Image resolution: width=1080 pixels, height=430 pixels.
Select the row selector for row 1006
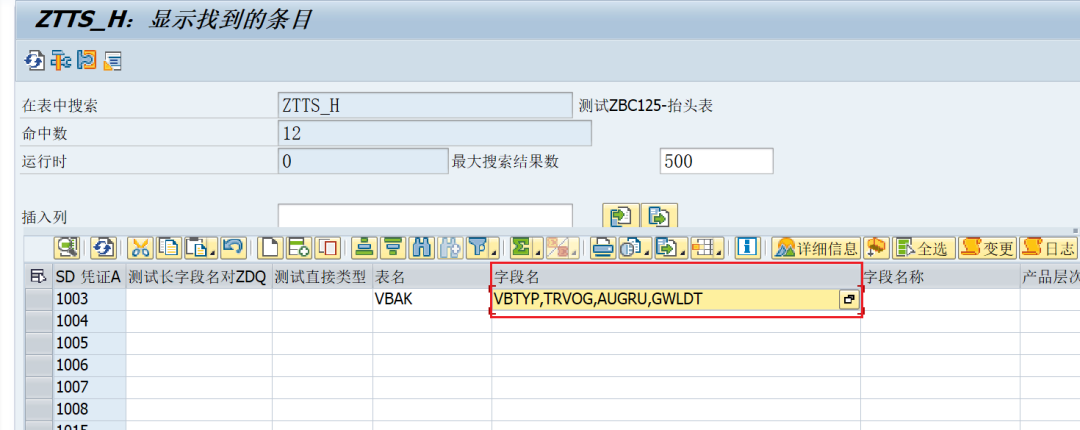(39, 365)
